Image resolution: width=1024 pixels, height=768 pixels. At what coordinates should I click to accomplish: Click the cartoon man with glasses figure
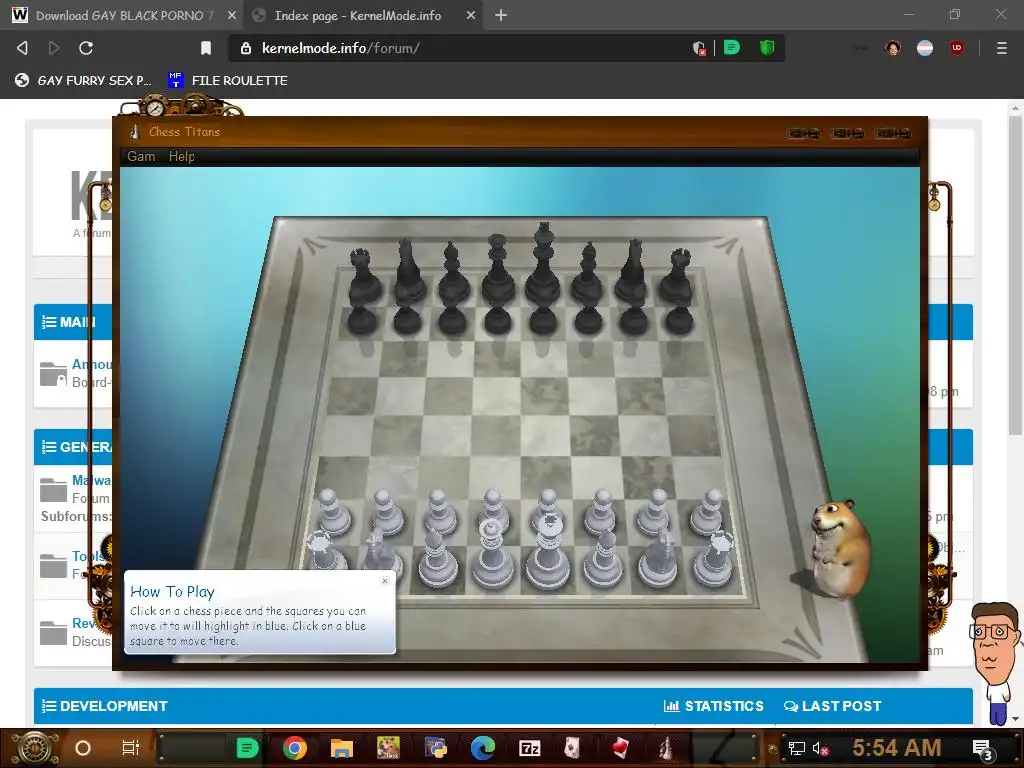995,662
